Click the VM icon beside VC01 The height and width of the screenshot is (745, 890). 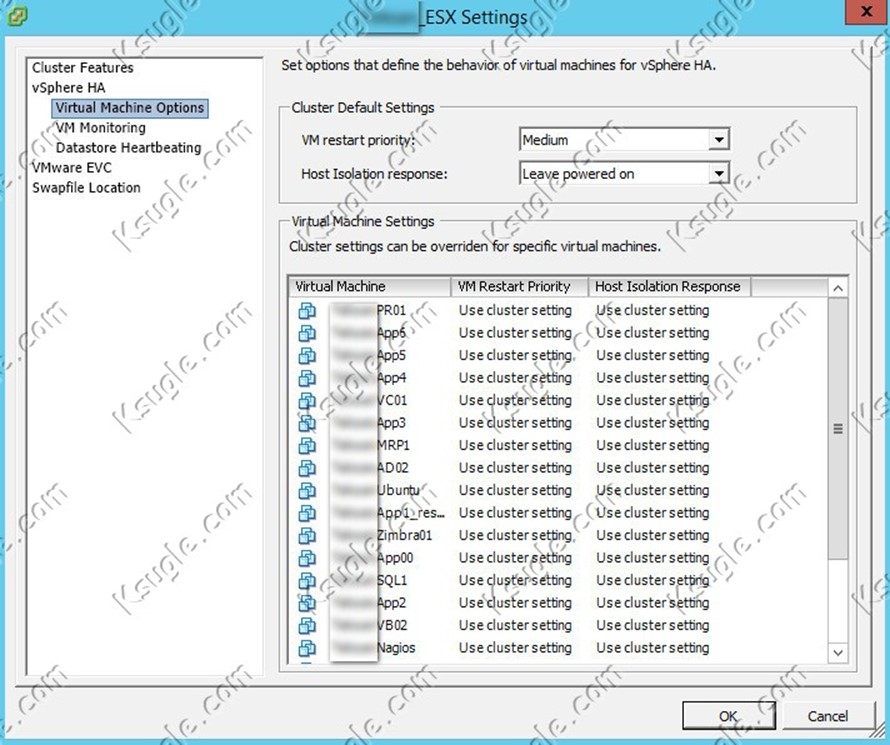[x=307, y=401]
